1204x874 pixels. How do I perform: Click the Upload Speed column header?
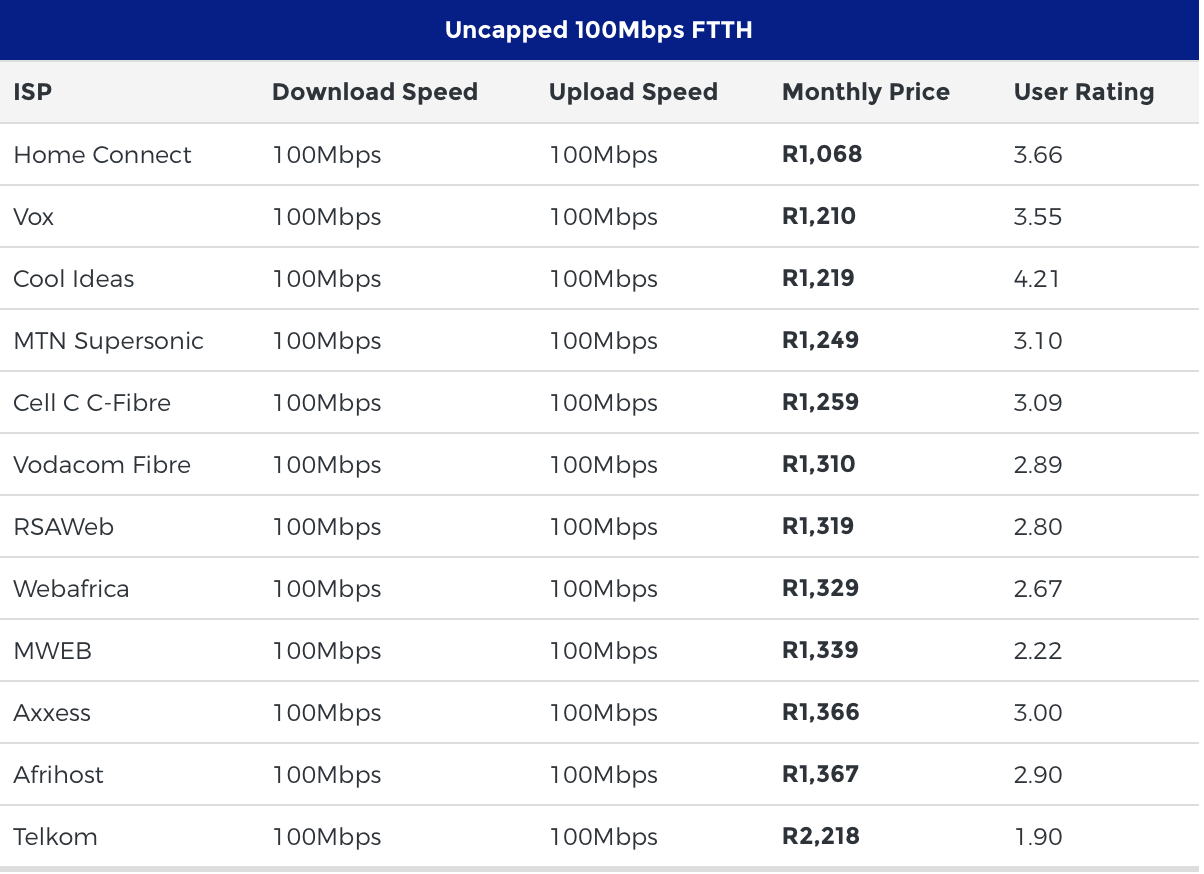633,92
